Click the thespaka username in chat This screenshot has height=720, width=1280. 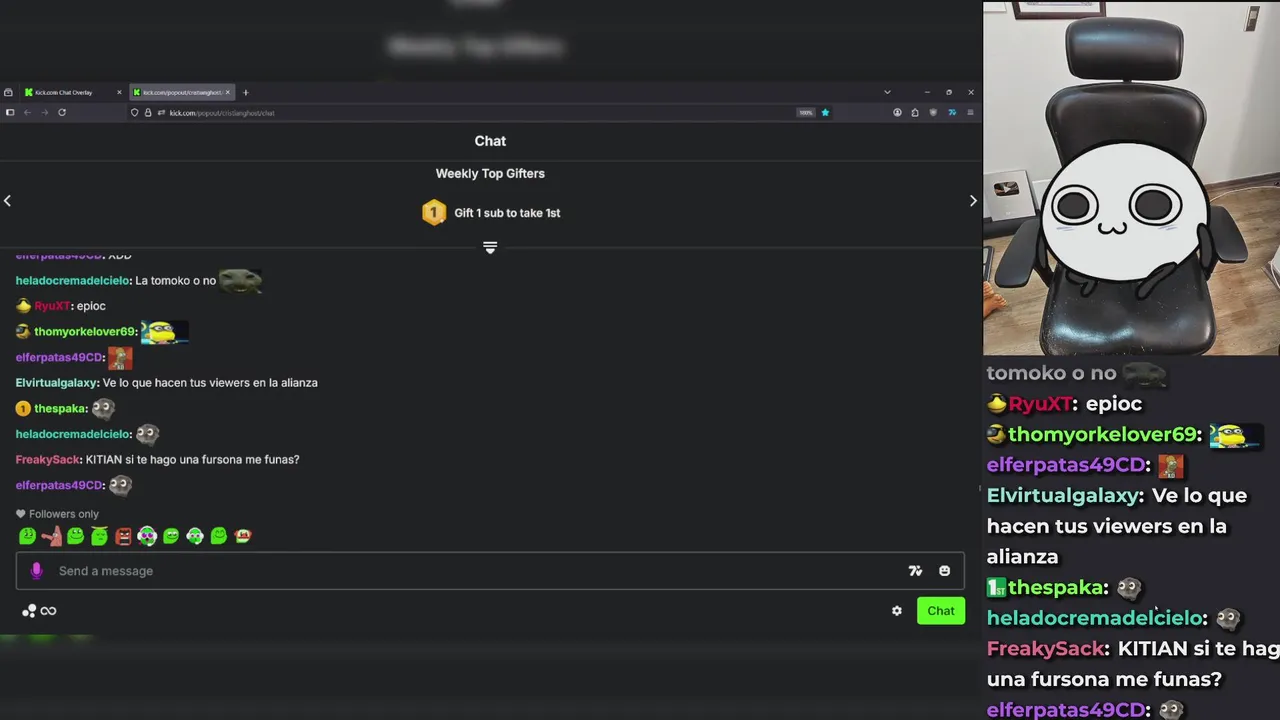point(60,409)
